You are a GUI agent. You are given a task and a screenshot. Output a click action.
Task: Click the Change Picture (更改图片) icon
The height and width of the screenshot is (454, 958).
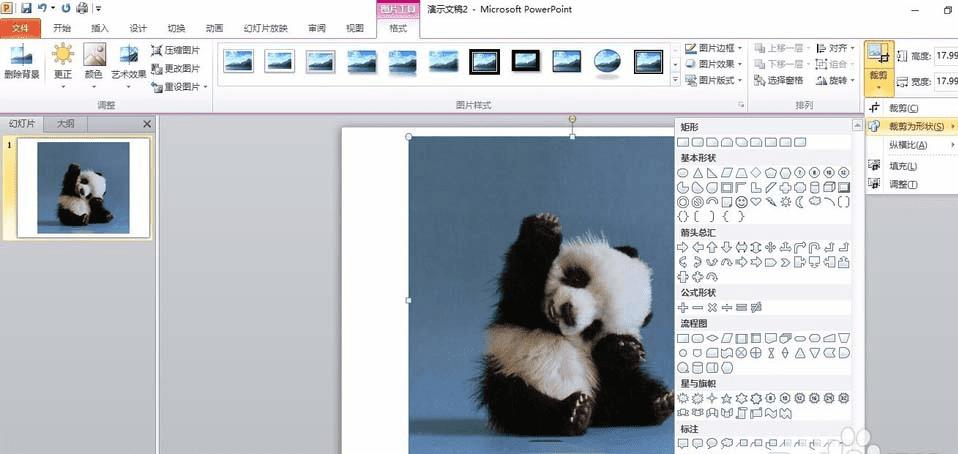tap(157, 68)
